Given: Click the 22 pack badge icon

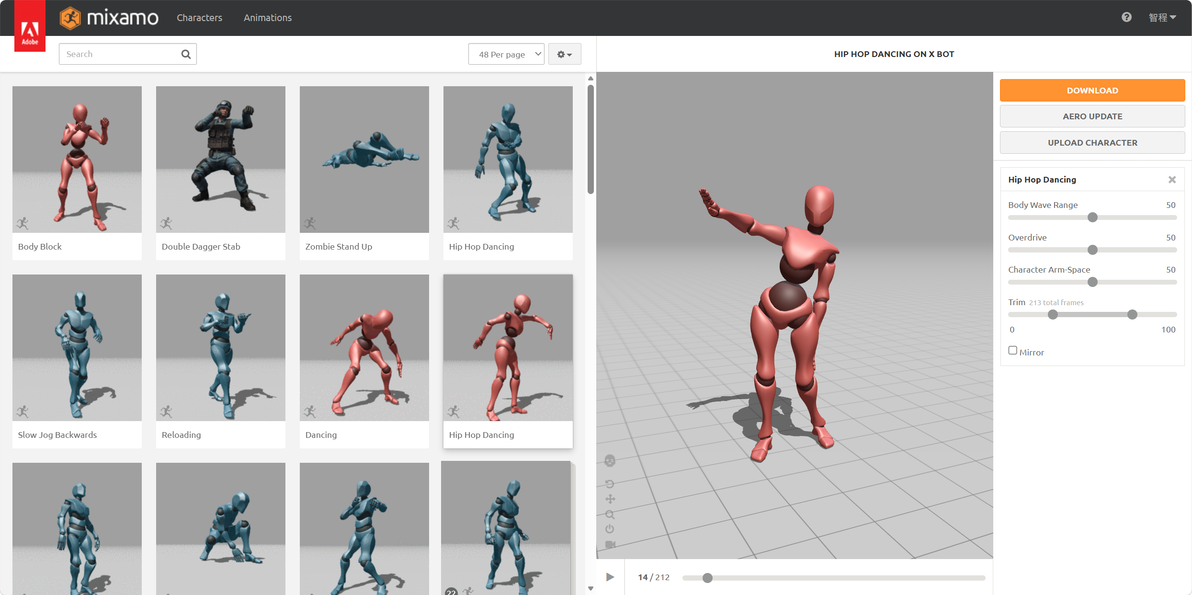Looking at the screenshot, I should pos(451,592).
